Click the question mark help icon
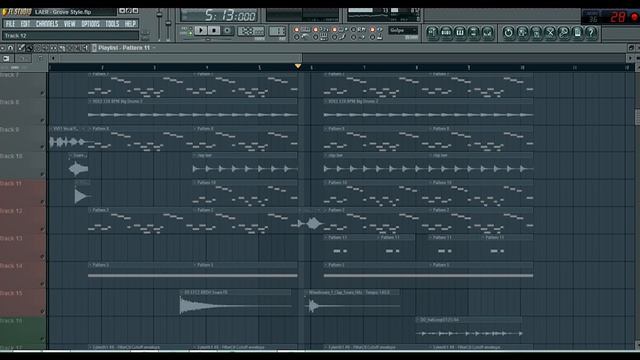 tap(591, 32)
